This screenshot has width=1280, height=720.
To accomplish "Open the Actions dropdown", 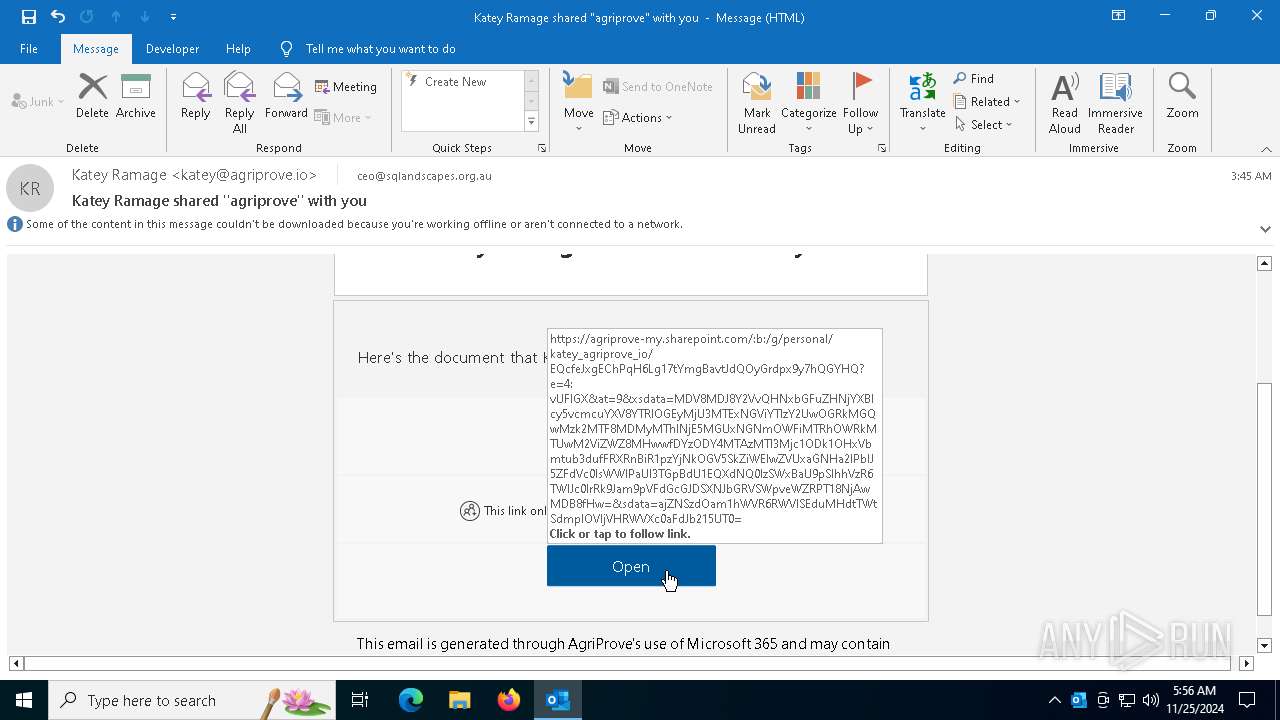I will [x=638, y=117].
